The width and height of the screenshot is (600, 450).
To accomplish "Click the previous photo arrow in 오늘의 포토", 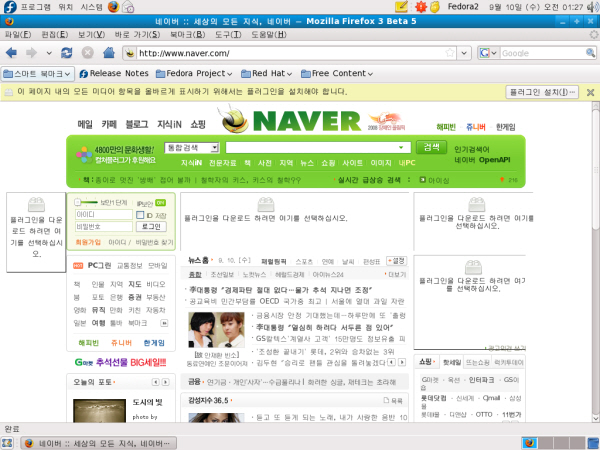I will point(155,382).
